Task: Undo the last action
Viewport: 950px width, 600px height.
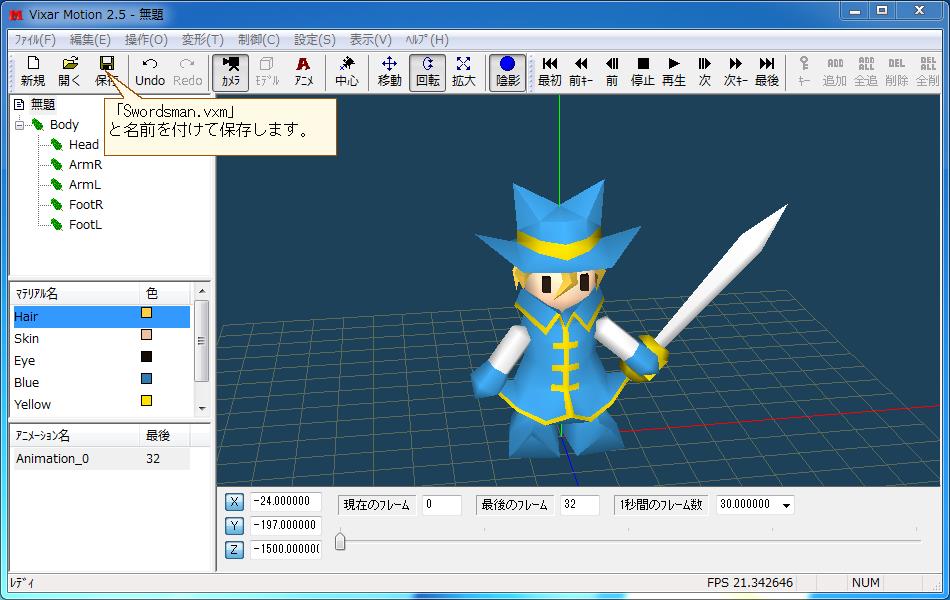Action: 150,72
